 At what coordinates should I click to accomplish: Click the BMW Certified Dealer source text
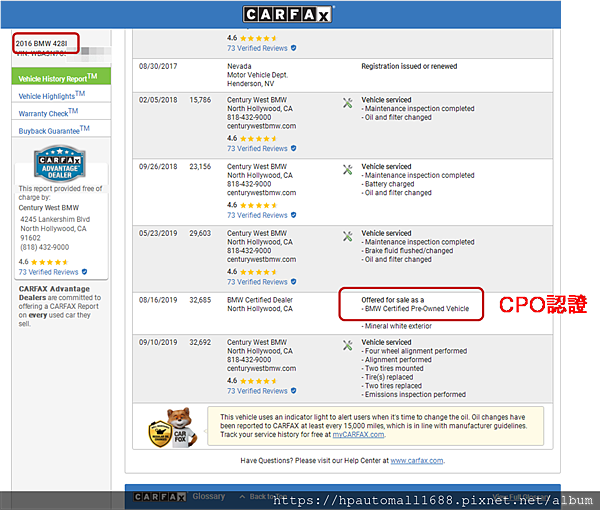[260, 300]
